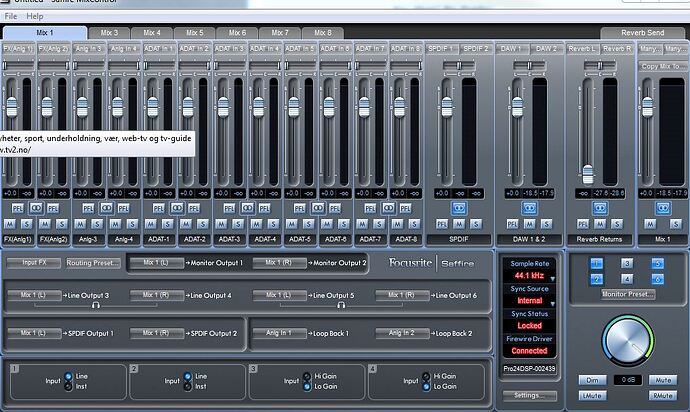Toggle monitor button 3
The width and height of the screenshot is (690, 412).
[x=627, y=263]
